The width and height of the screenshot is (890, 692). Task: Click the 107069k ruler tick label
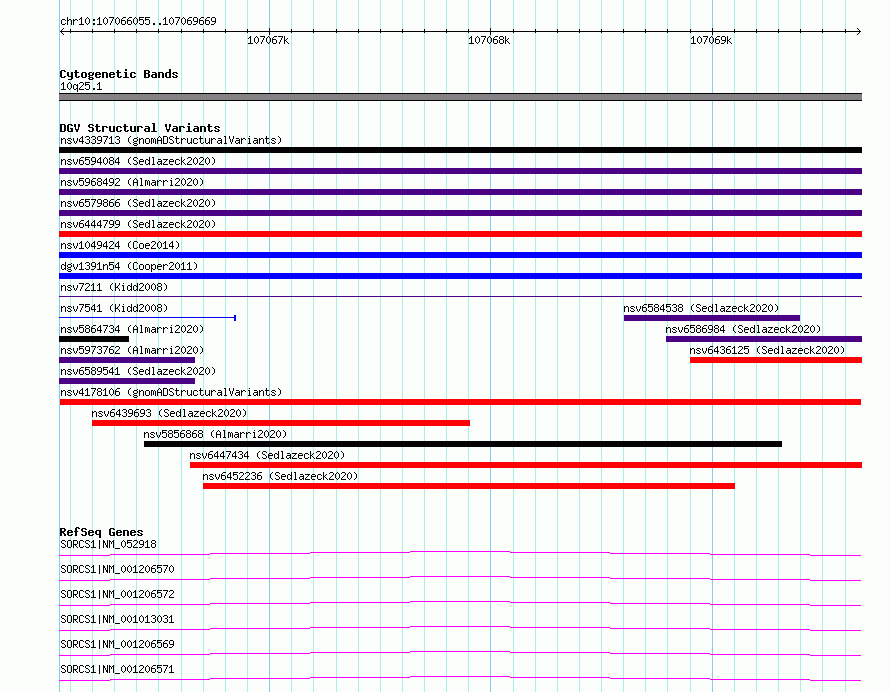(711, 40)
